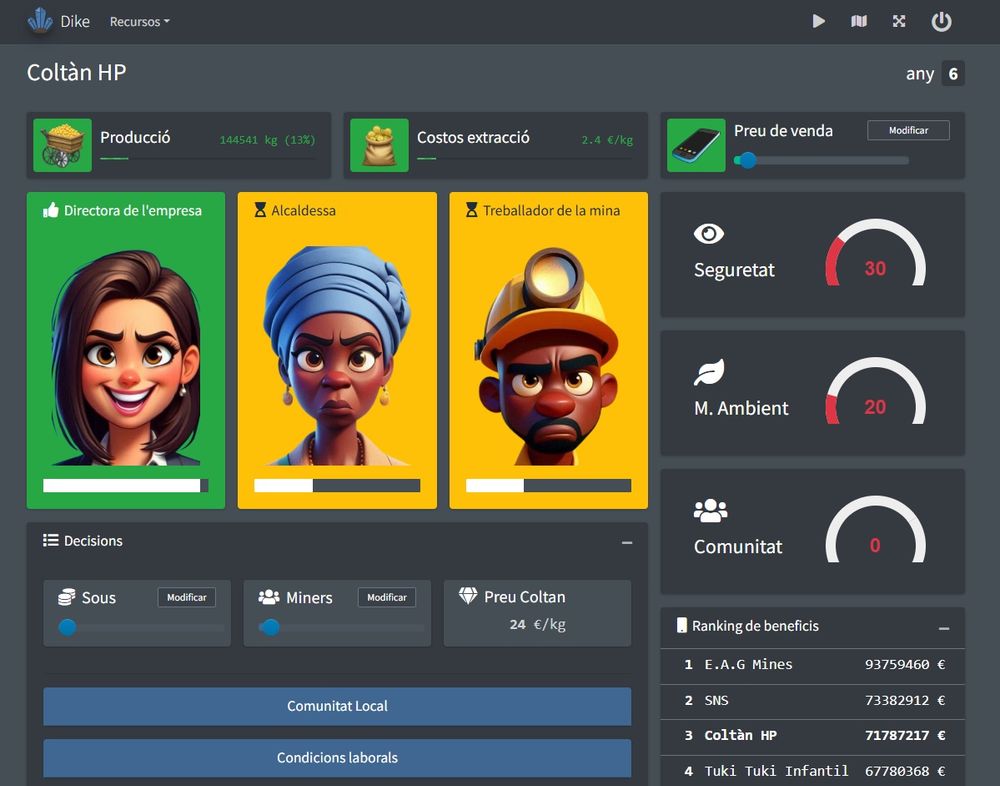Click the Comunitat gauge showing 0

coord(875,530)
